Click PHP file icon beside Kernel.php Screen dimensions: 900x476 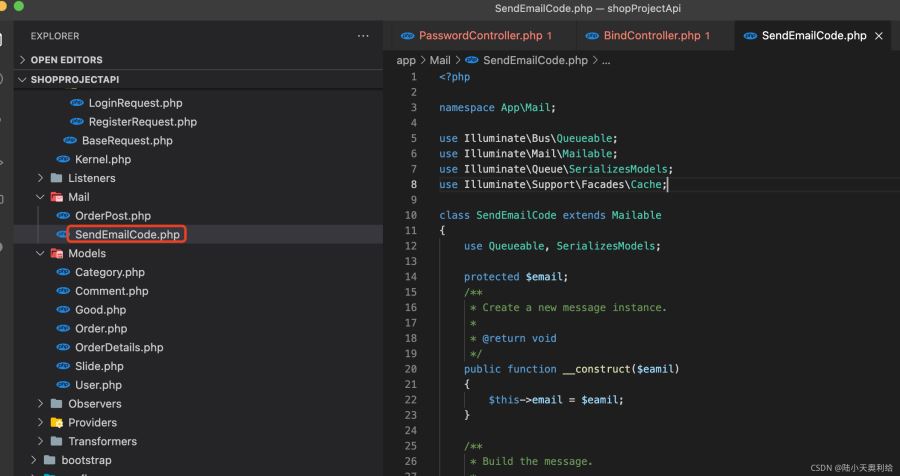click(63, 160)
